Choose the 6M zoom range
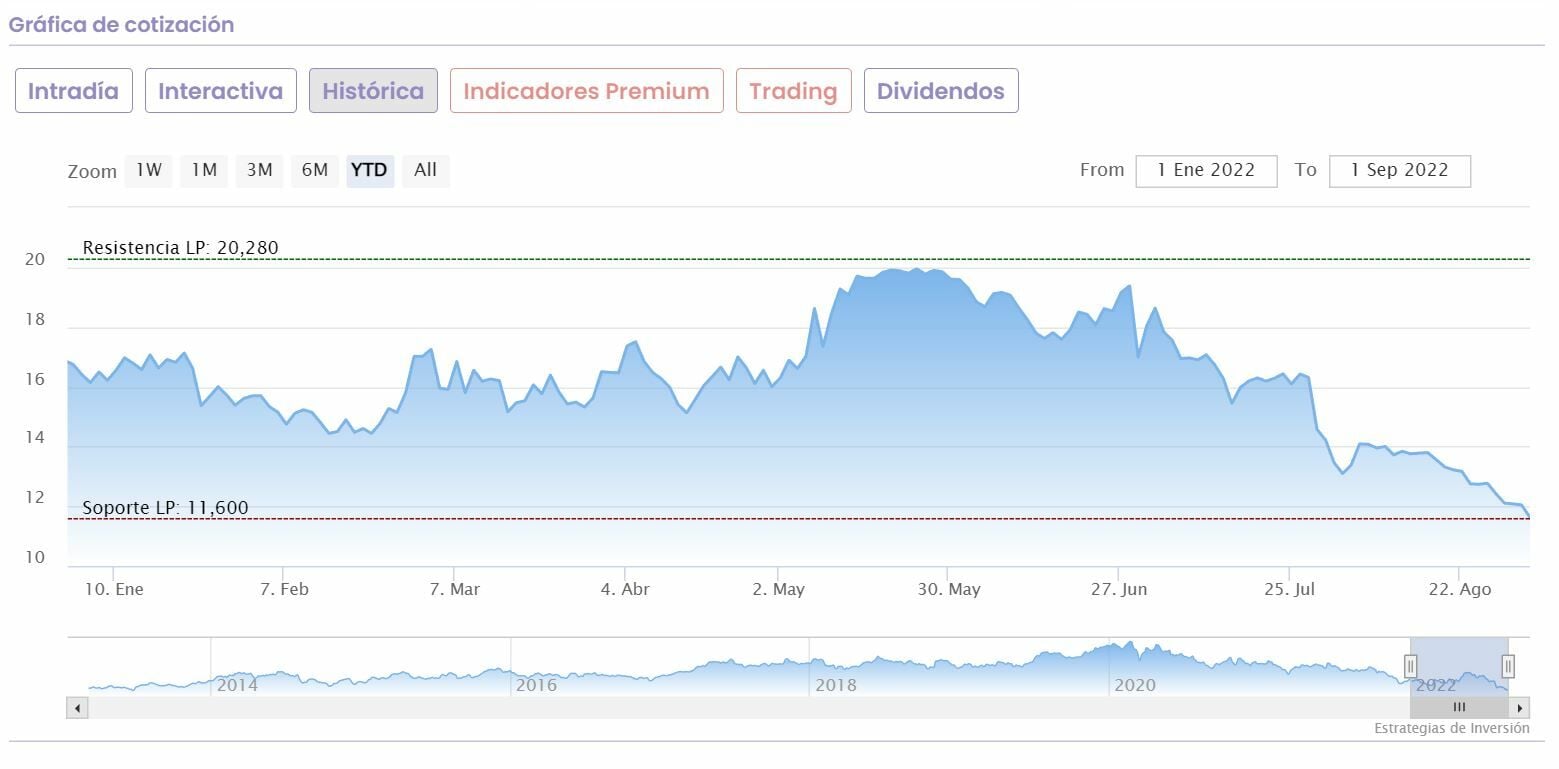The height and width of the screenshot is (769, 1559). (x=315, y=170)
